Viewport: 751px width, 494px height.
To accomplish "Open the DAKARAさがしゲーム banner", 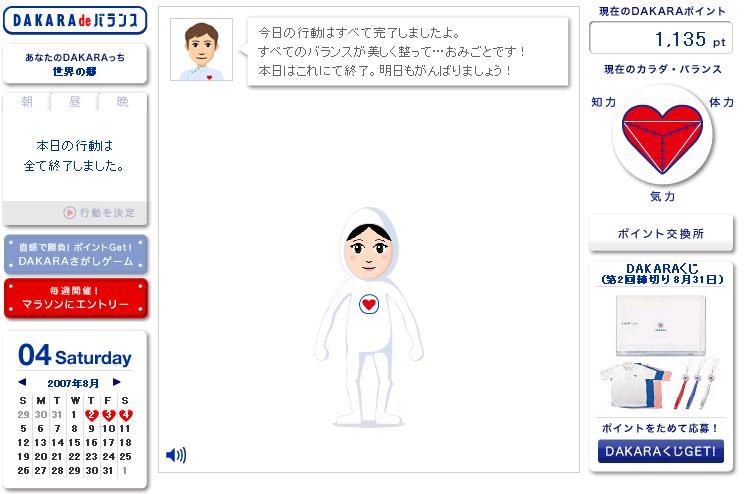I will click(76, 254).
